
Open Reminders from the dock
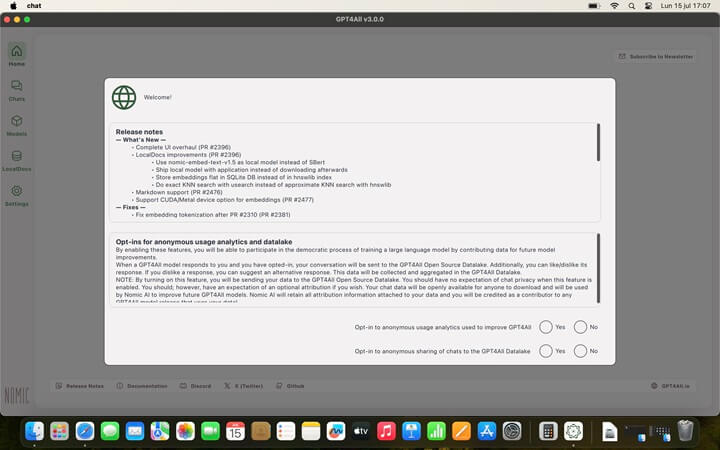pyautogui.click(x=286, y=431)
